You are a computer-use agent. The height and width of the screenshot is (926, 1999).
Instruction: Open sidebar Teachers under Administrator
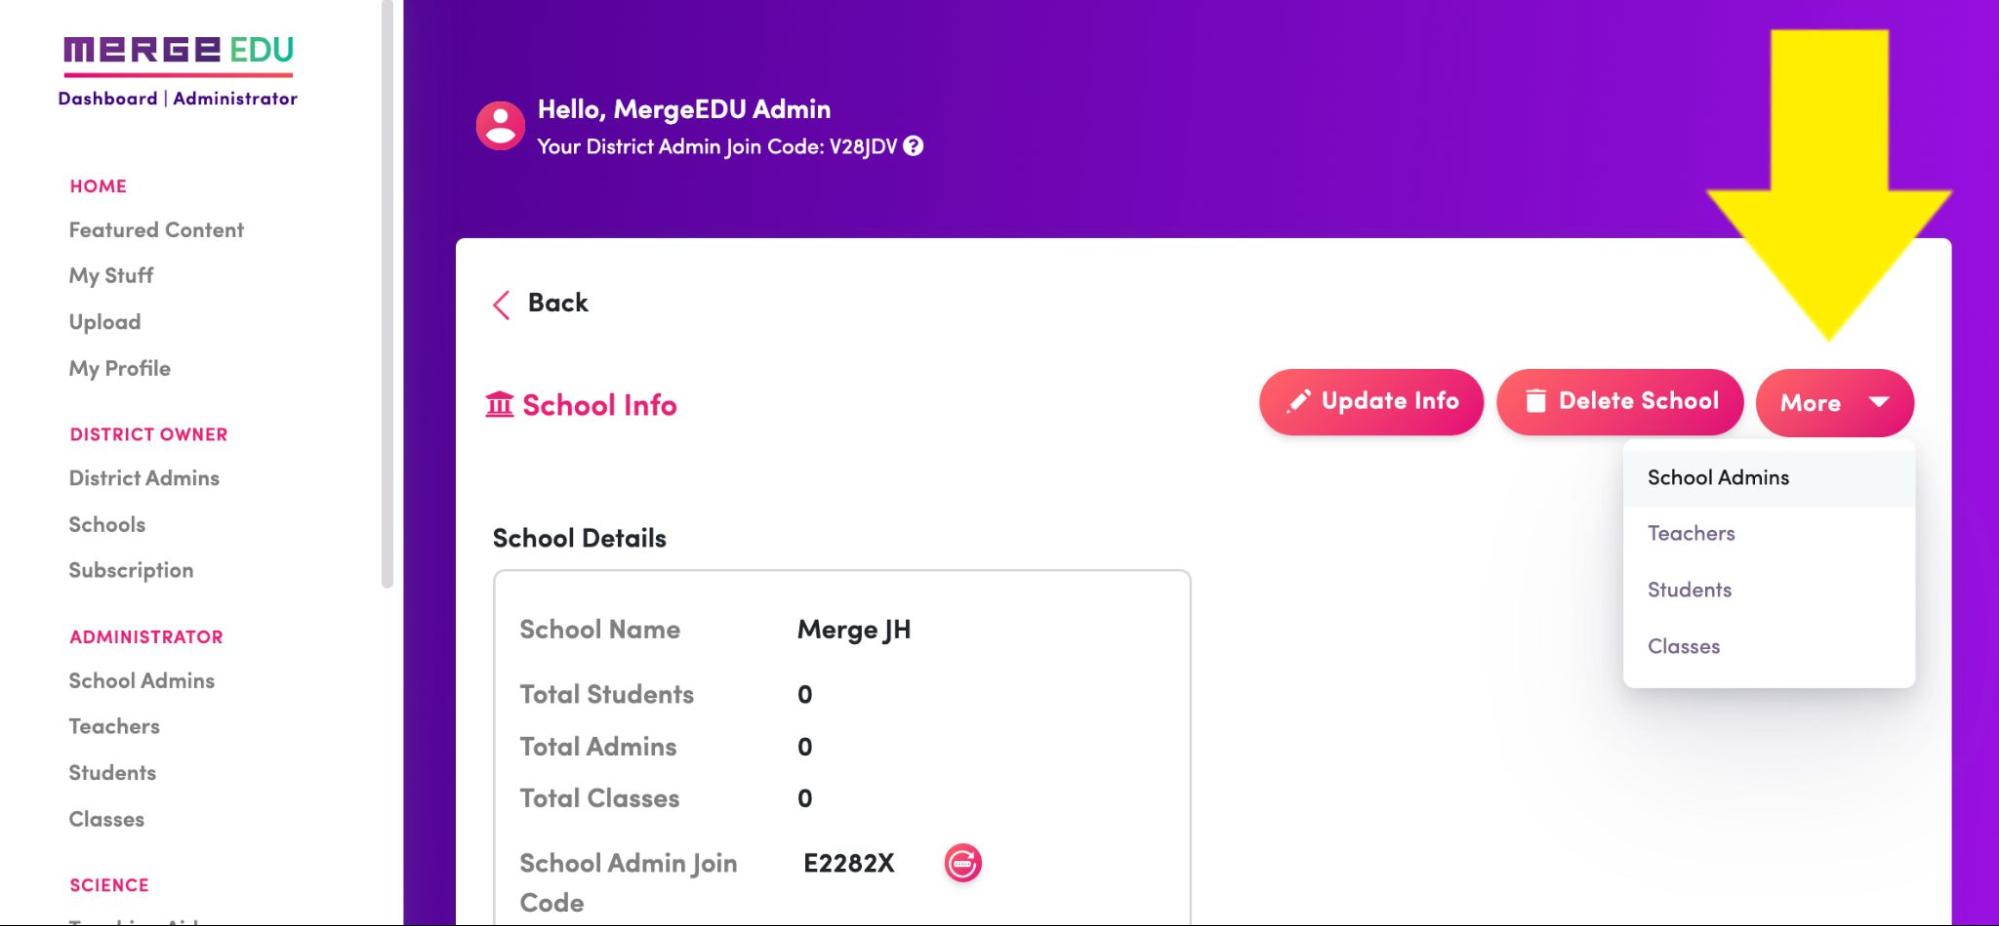click(x=114, y=726)
